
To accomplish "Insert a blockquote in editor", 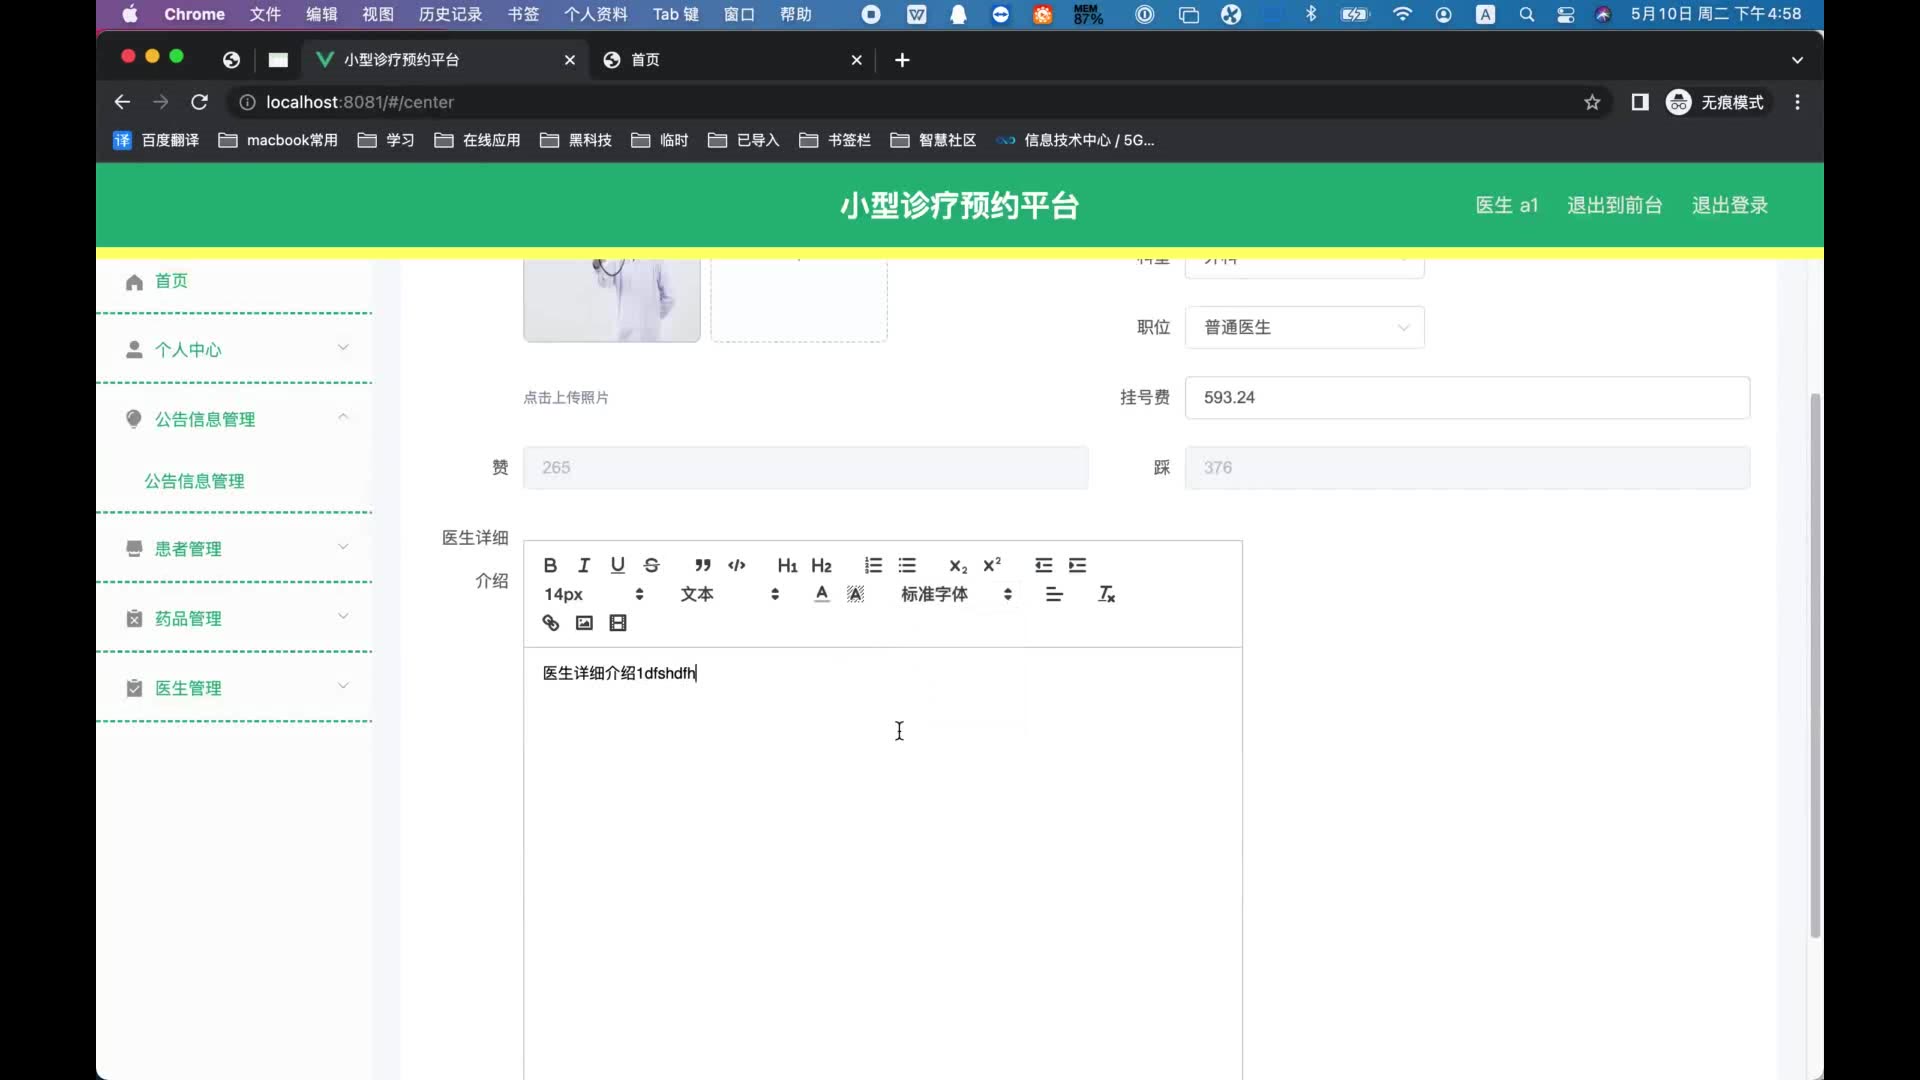I will [703, 565].
